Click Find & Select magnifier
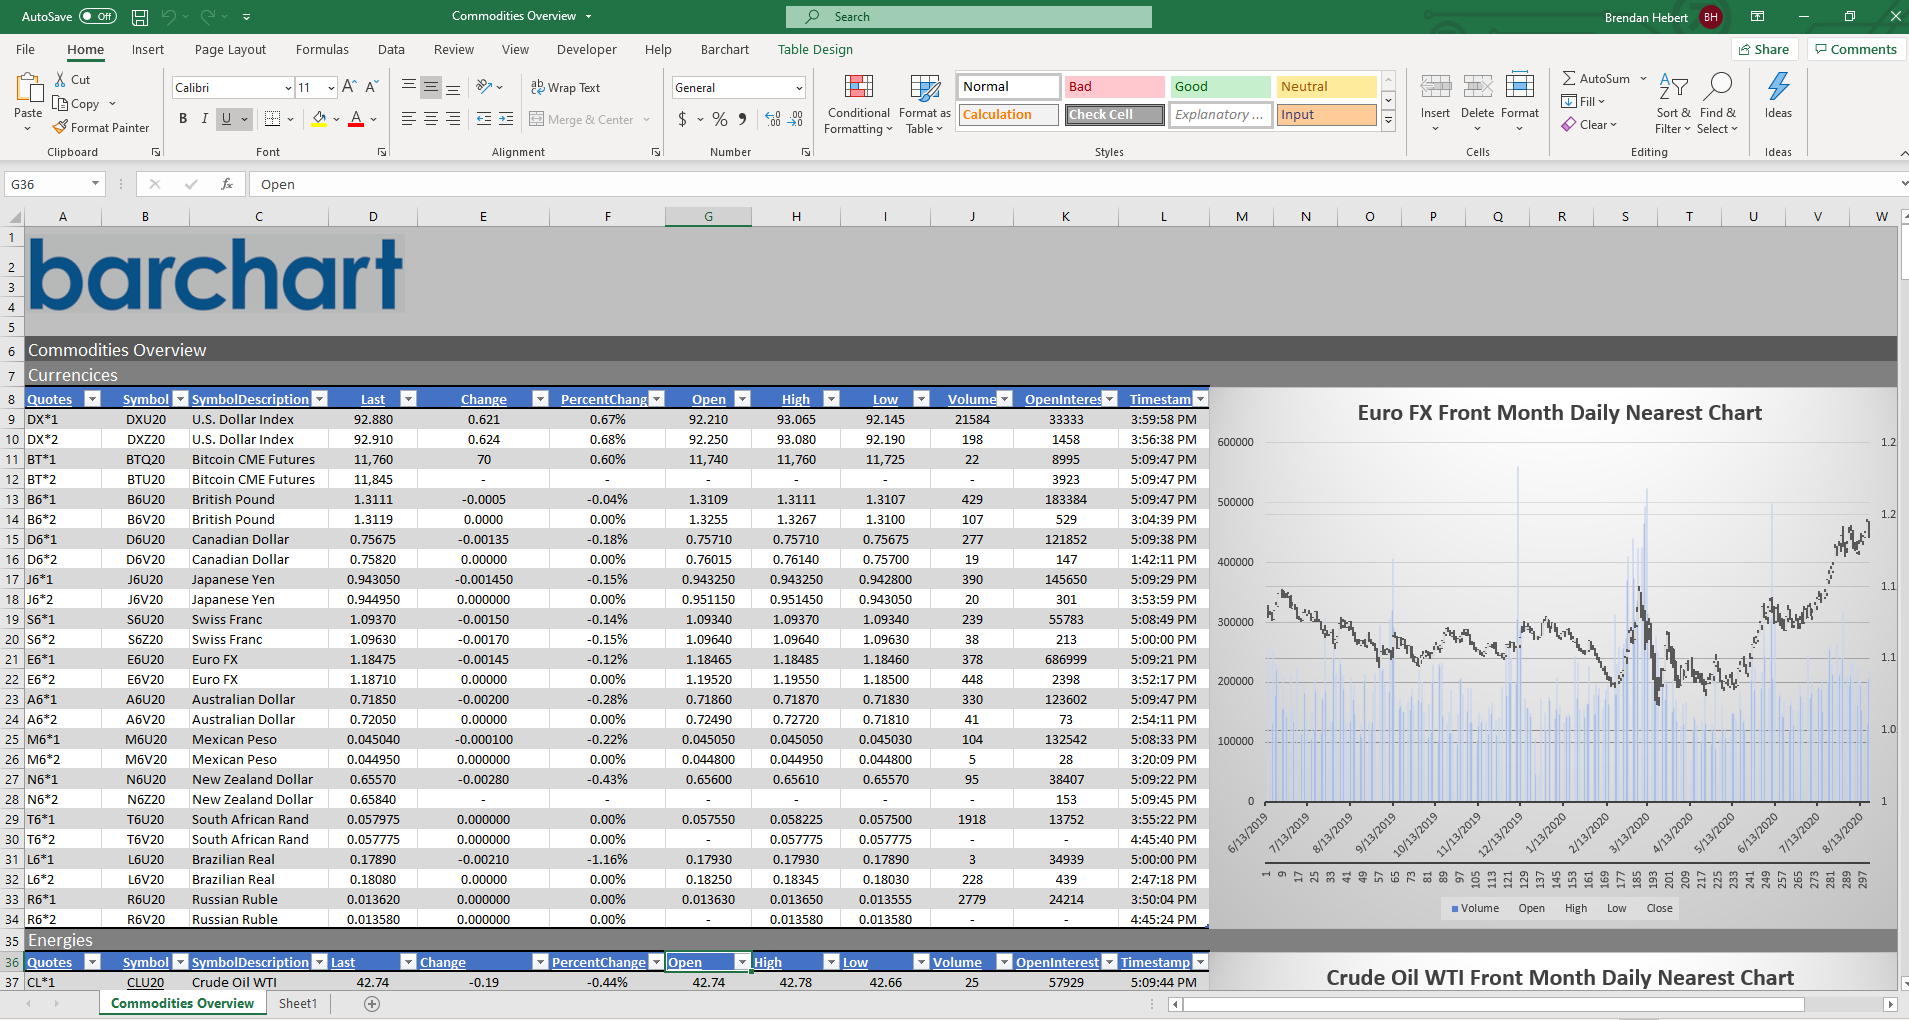 [1718, 88]
